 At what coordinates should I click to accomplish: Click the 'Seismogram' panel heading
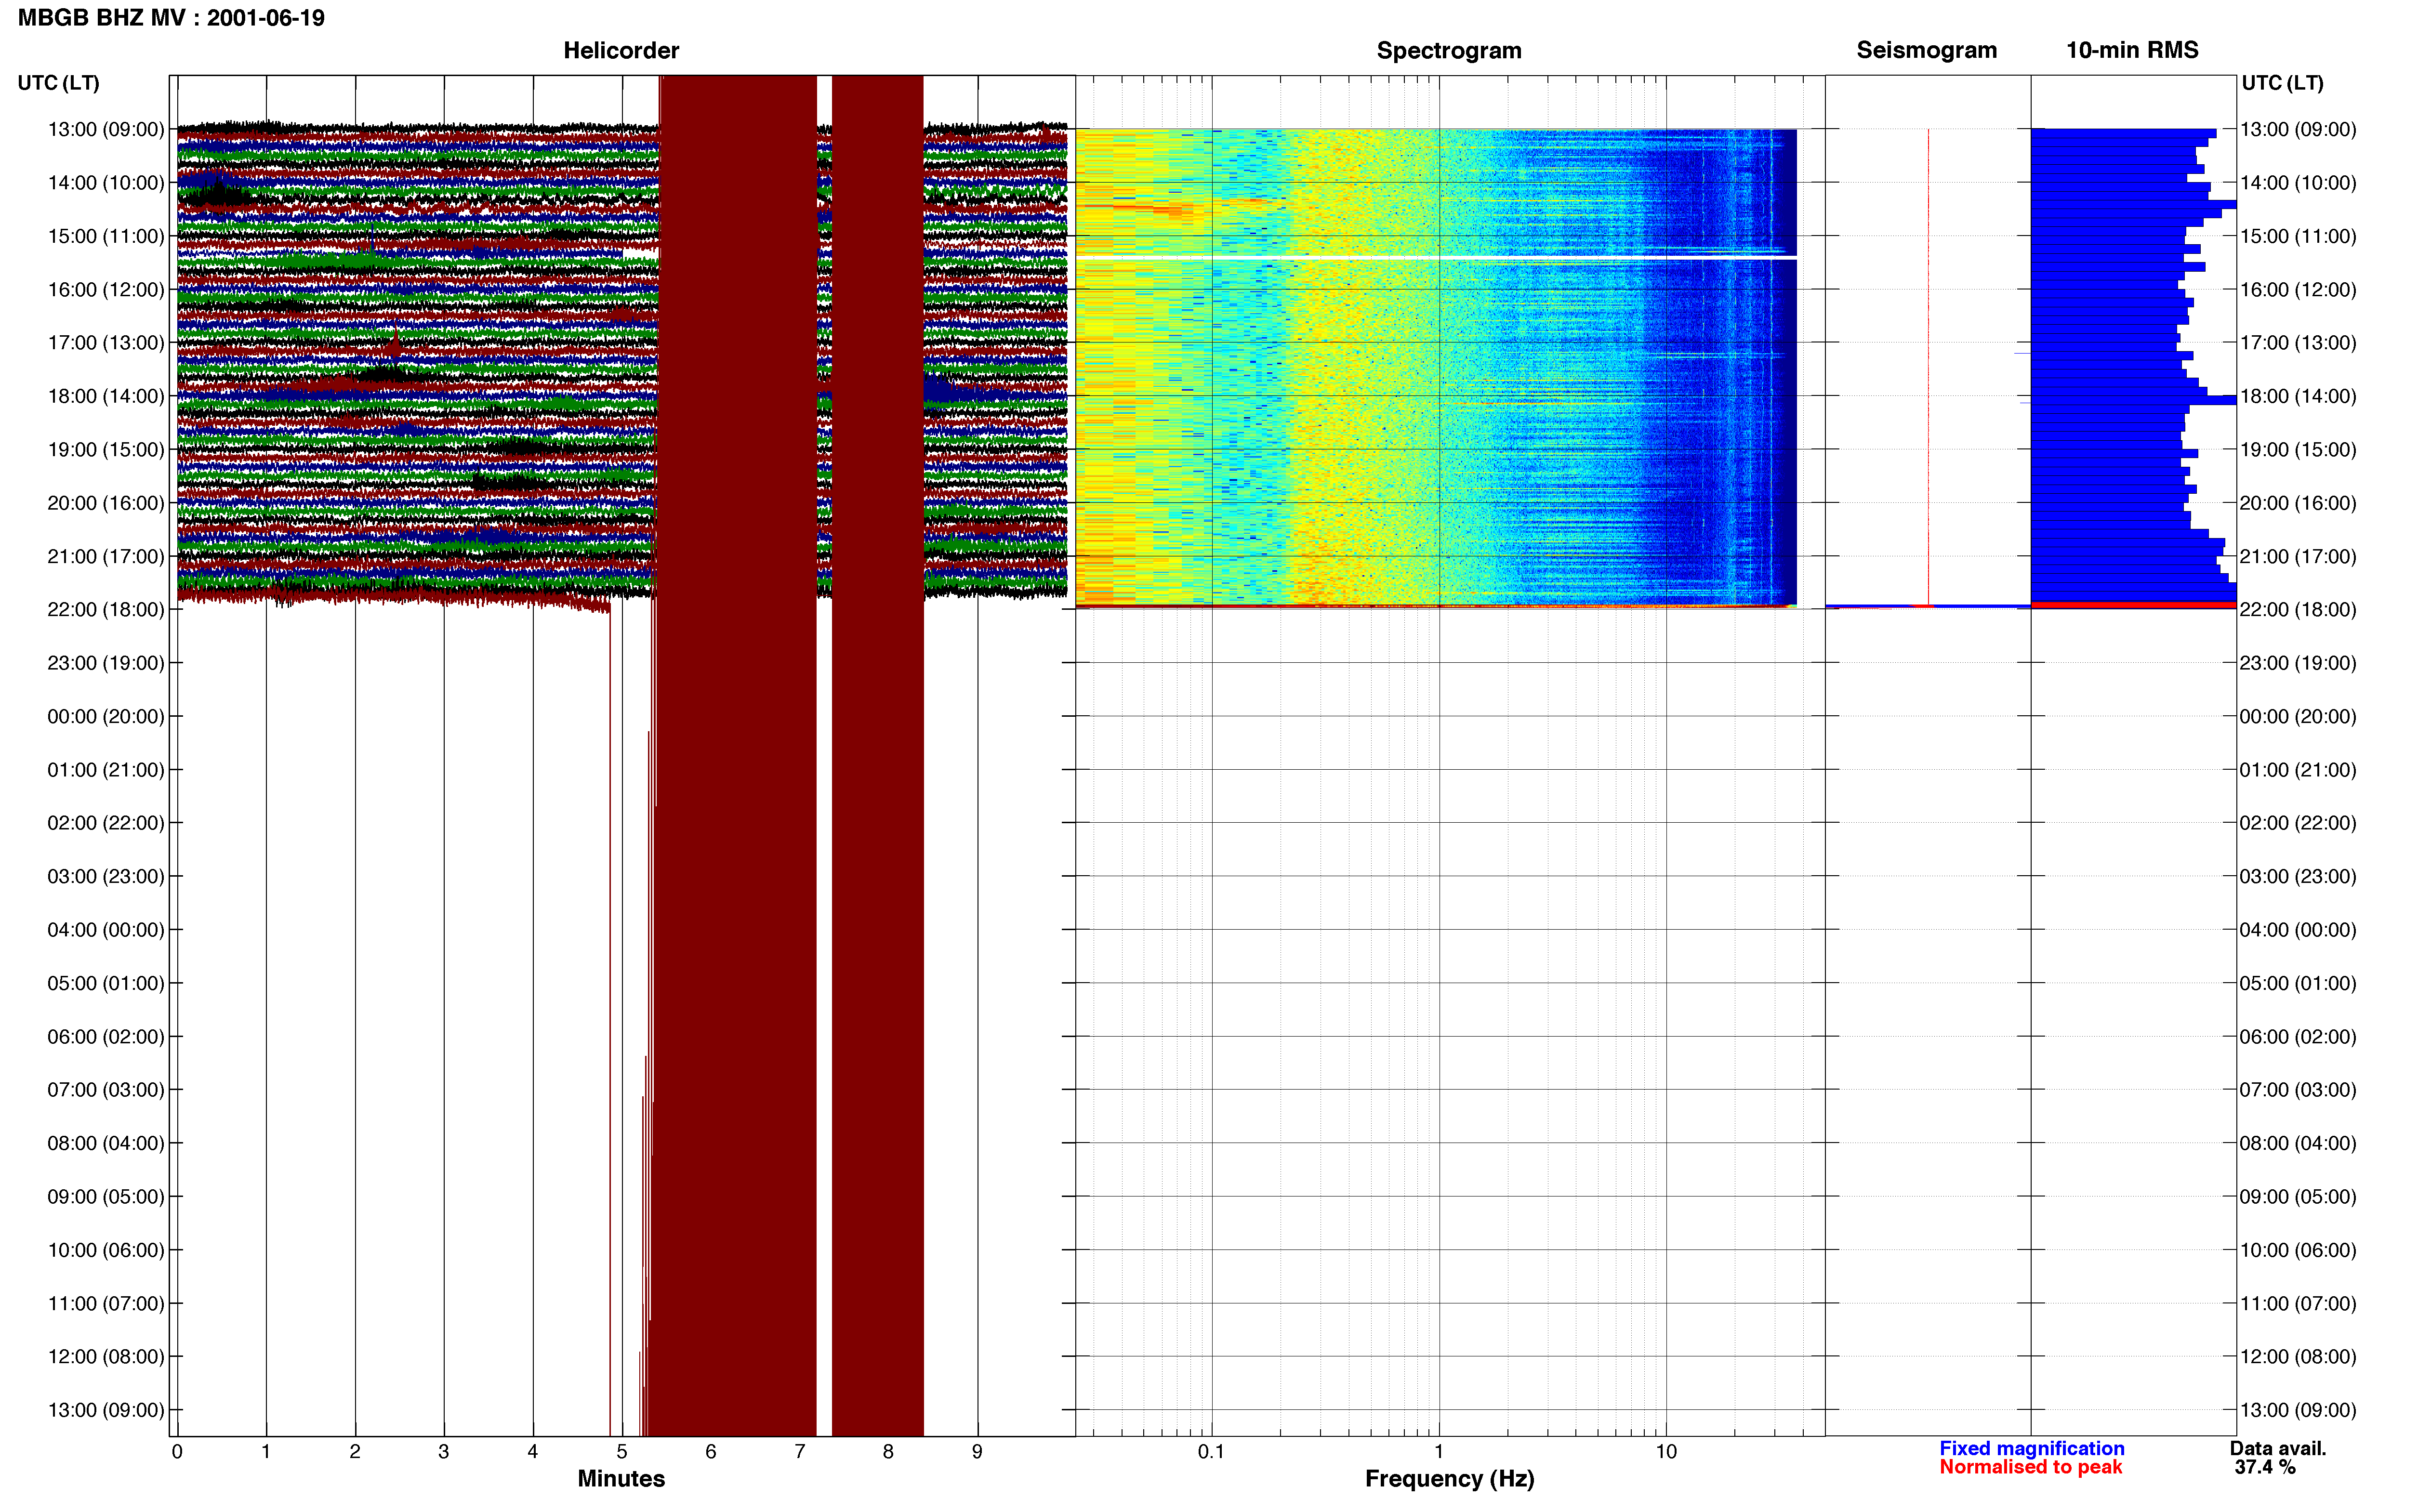coord(1926,50)
